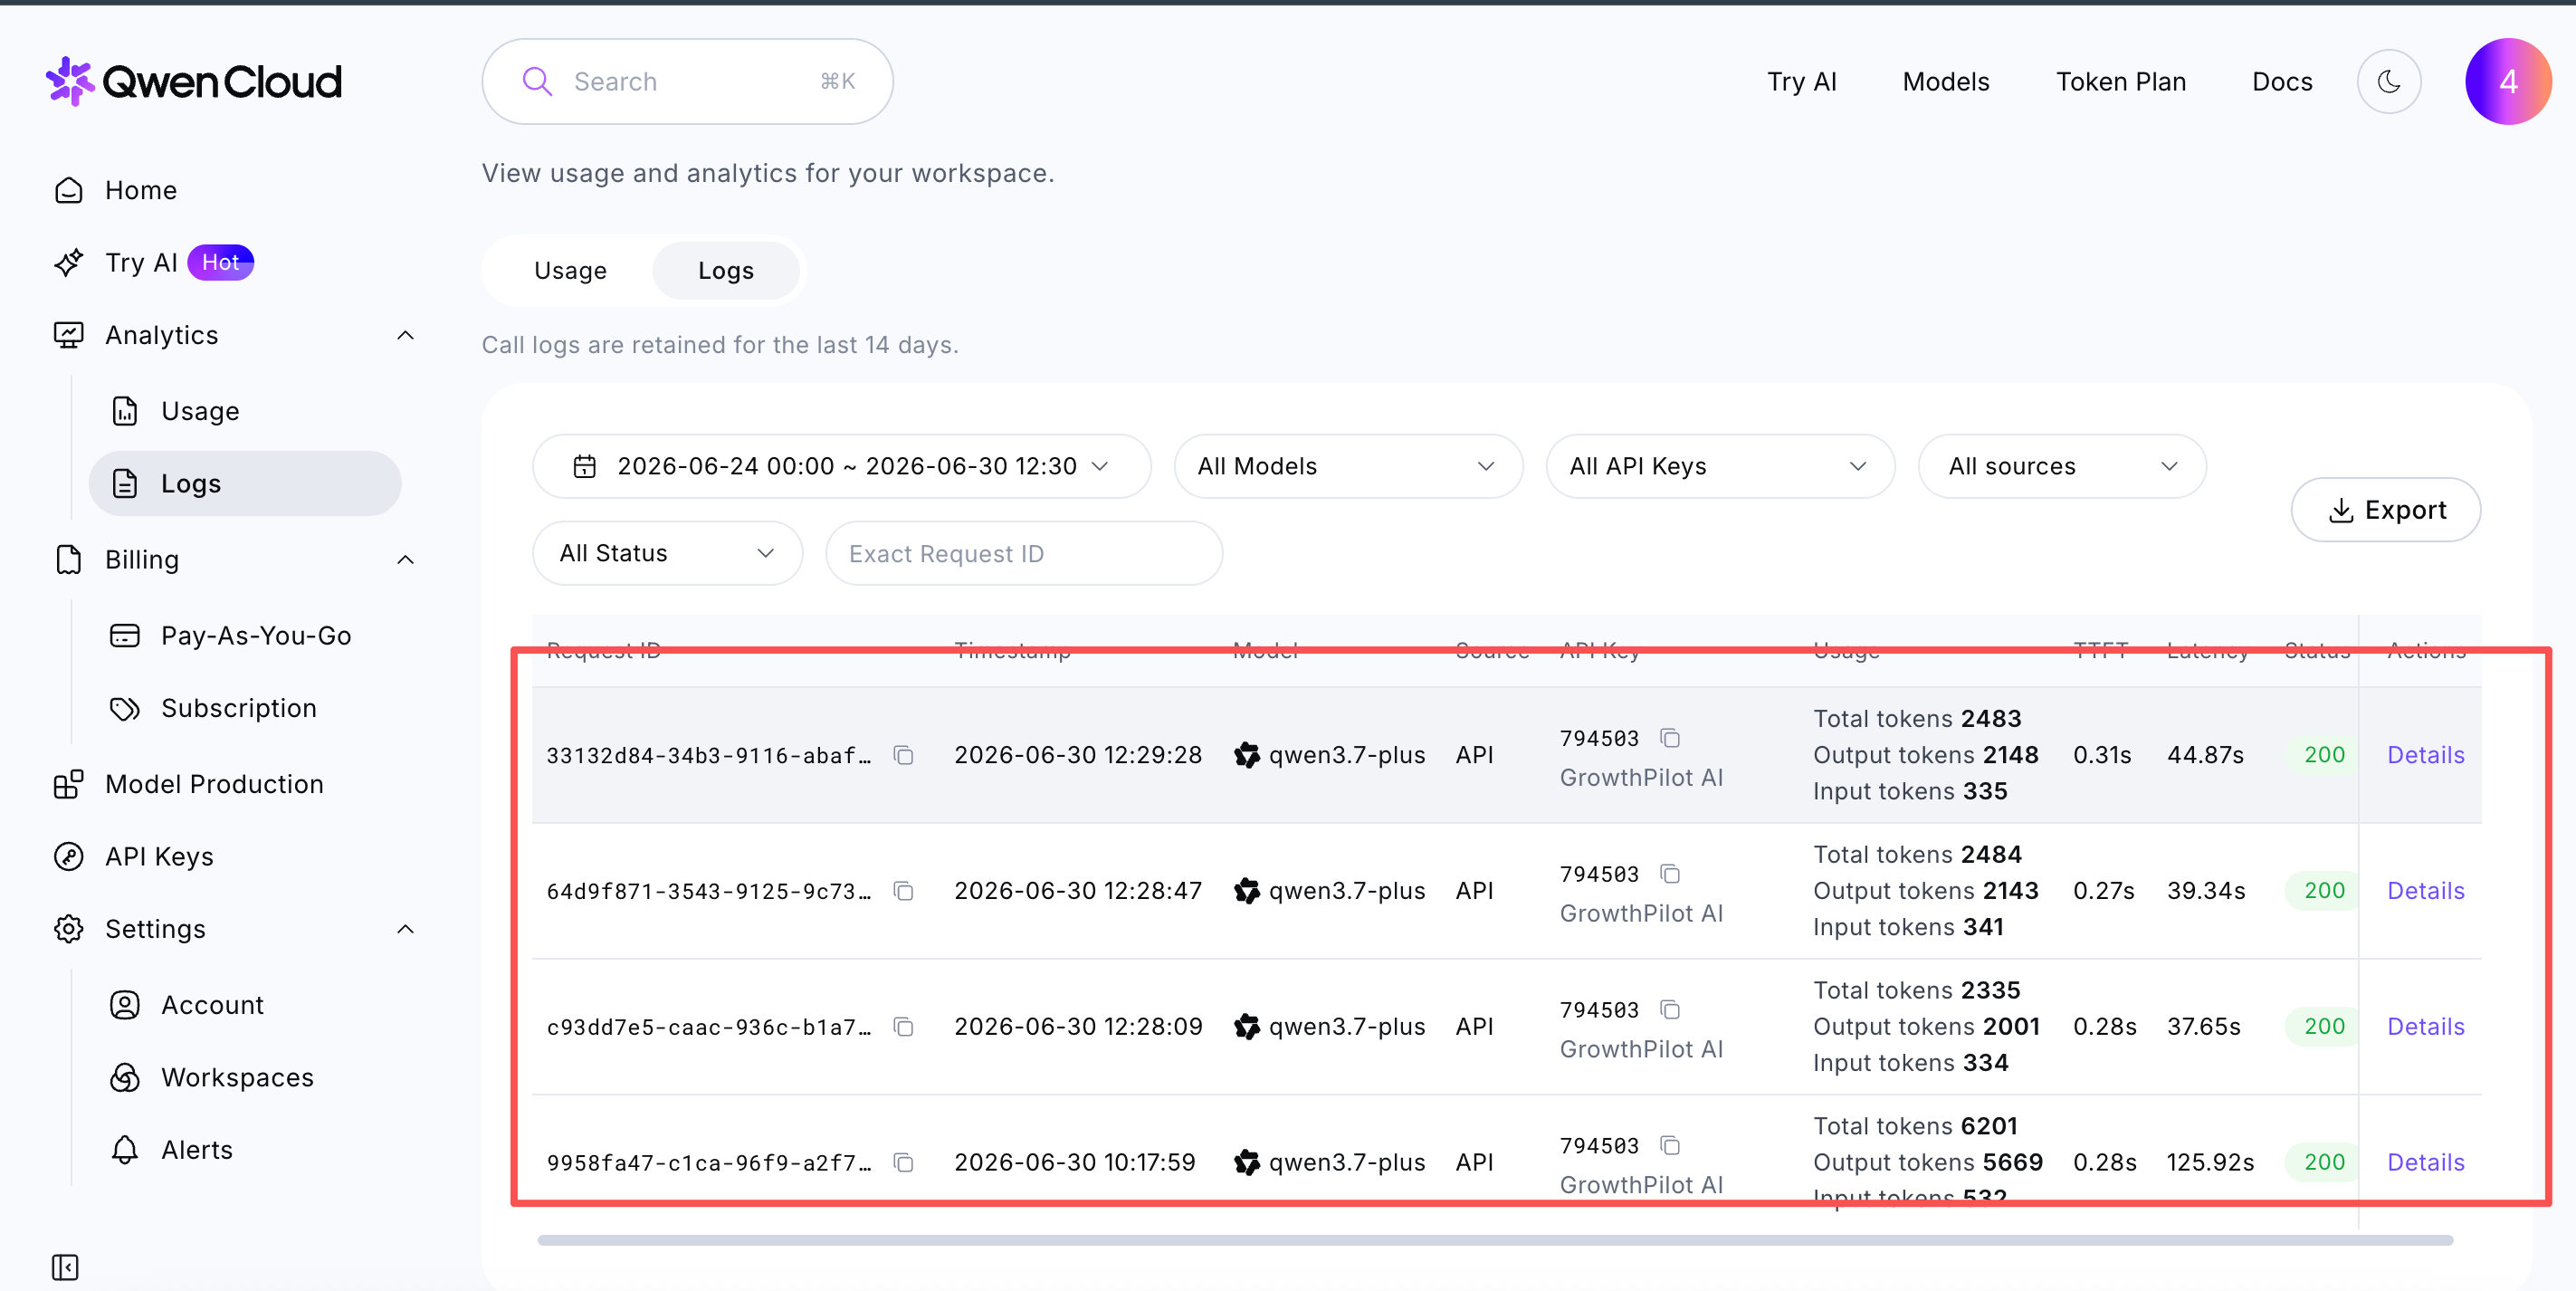Viewport: 2576px width, 1291px height.
Task: Open Try AI in top navigation
Action: point(1801,81)
